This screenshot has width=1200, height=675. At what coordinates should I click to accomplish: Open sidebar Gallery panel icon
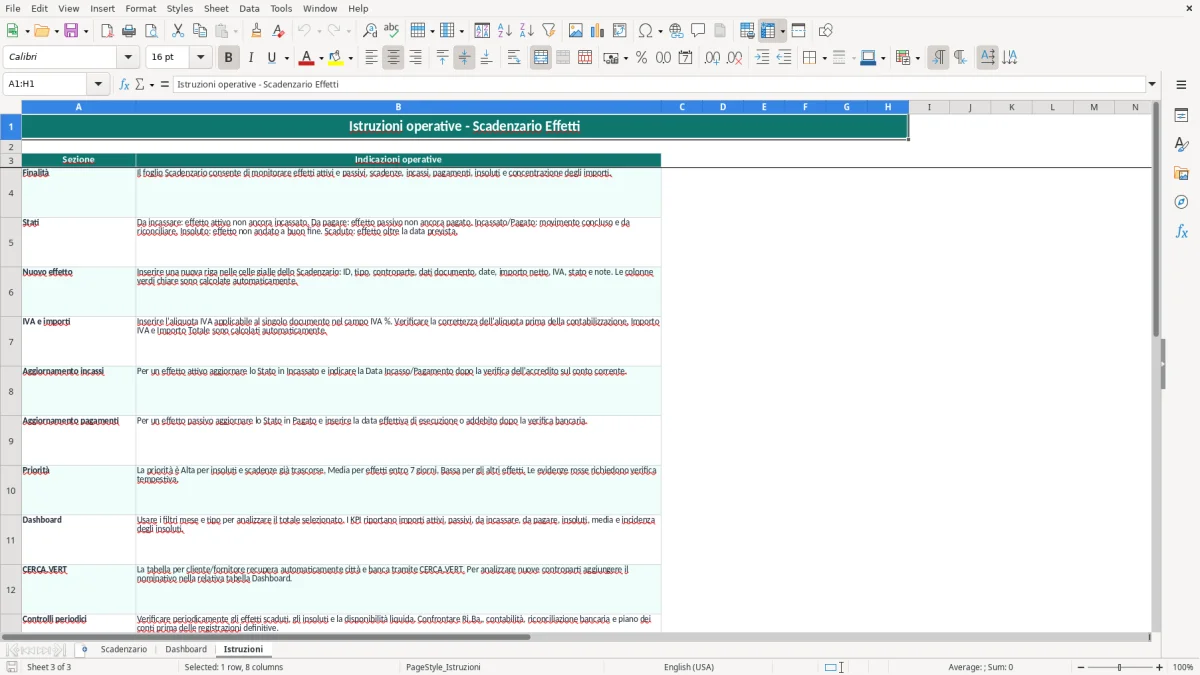tap(1181, 174)
